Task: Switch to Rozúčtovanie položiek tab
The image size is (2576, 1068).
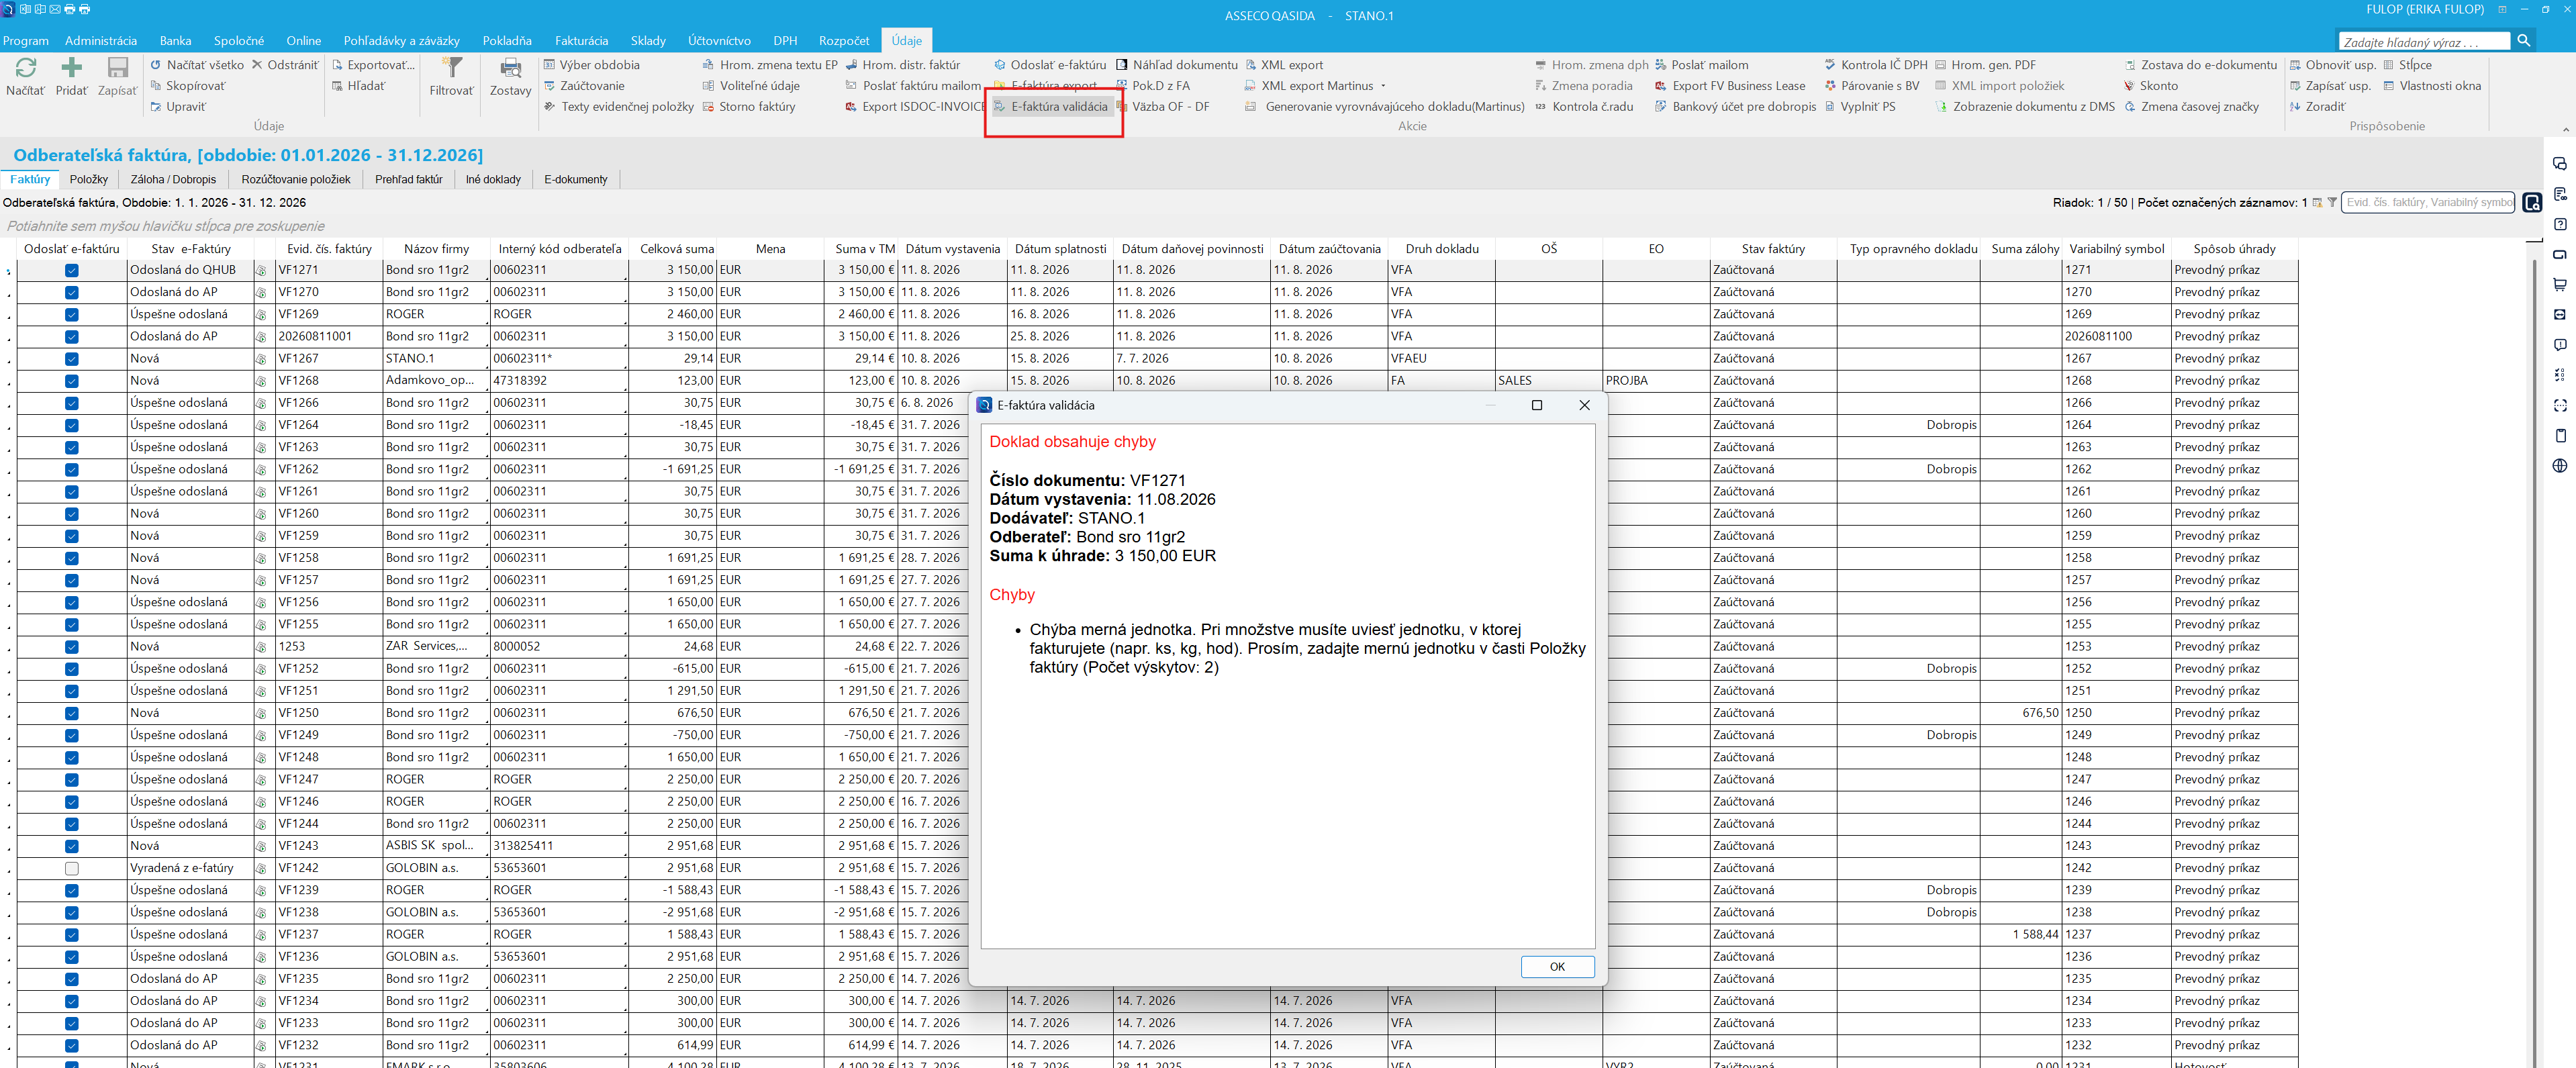Action: (296, 180)
